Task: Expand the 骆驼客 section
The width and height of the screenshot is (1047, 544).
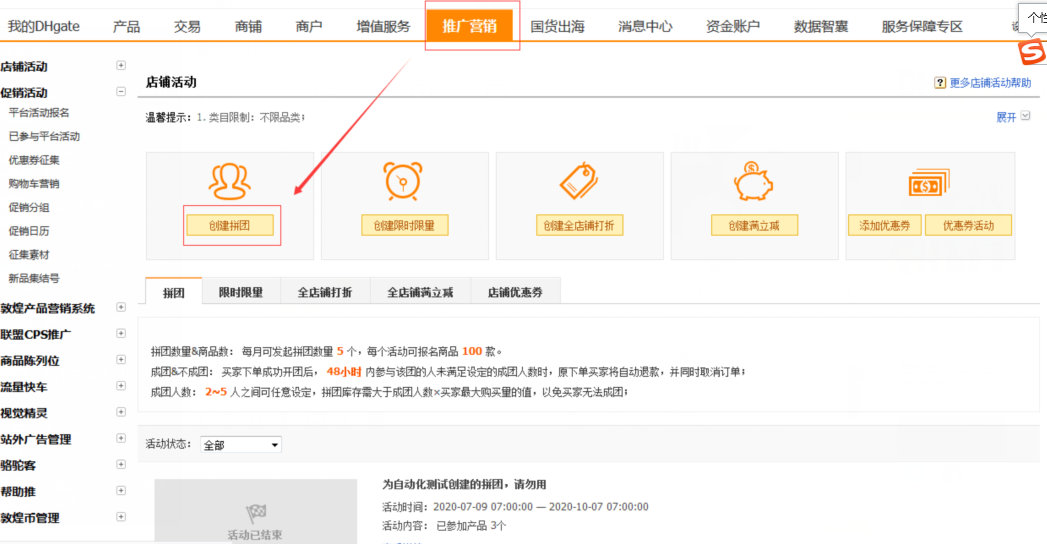Action: 121,465
